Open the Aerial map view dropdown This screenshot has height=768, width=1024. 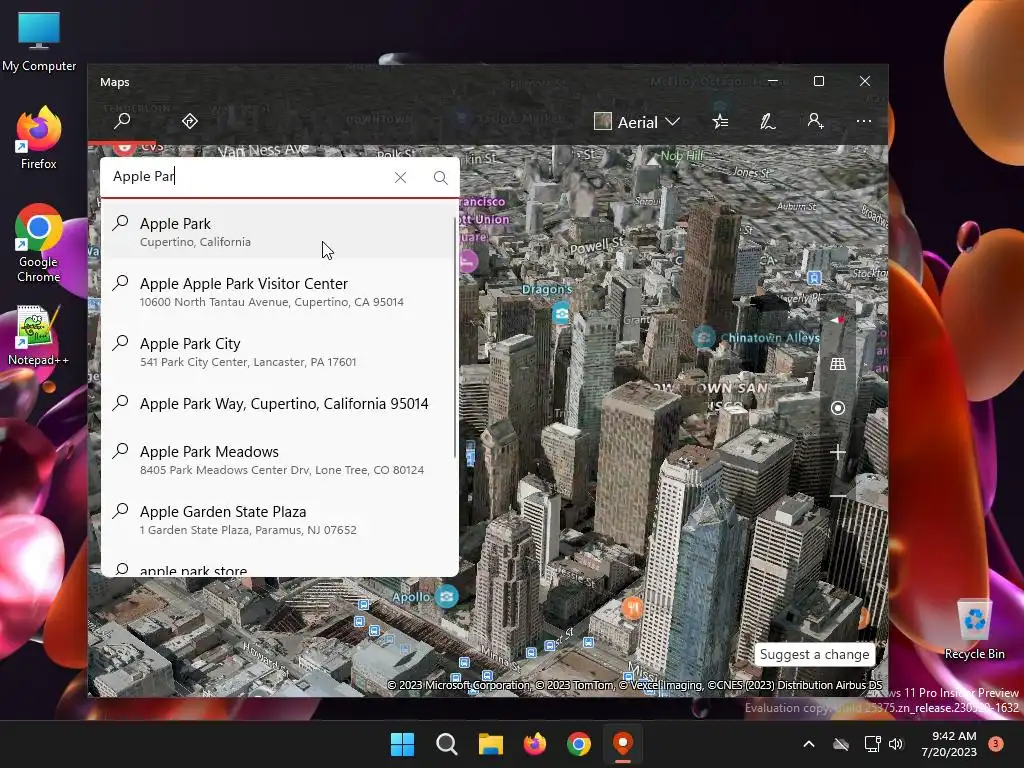coord(637,122)
